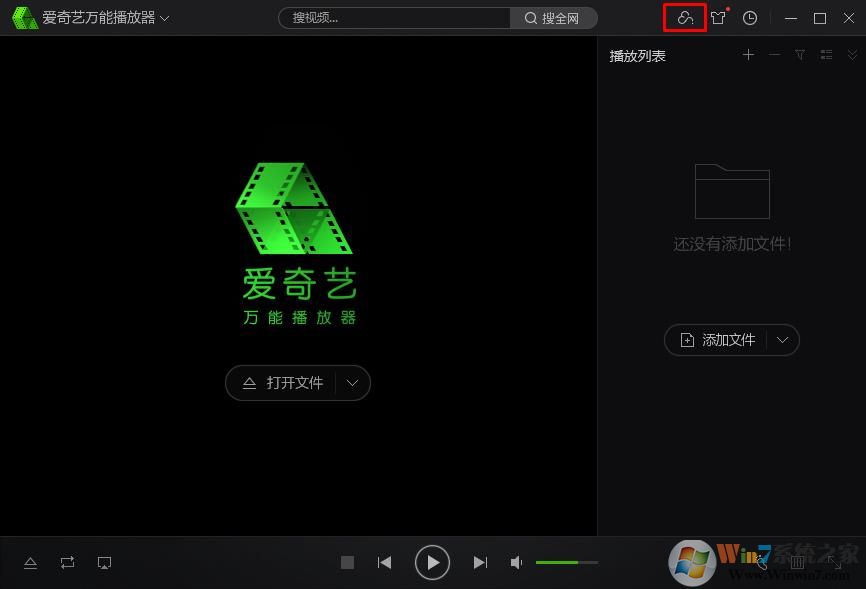Select the 播放列表 panel title
The height and width of the screenshot is (589, 866).
(637, 56)
